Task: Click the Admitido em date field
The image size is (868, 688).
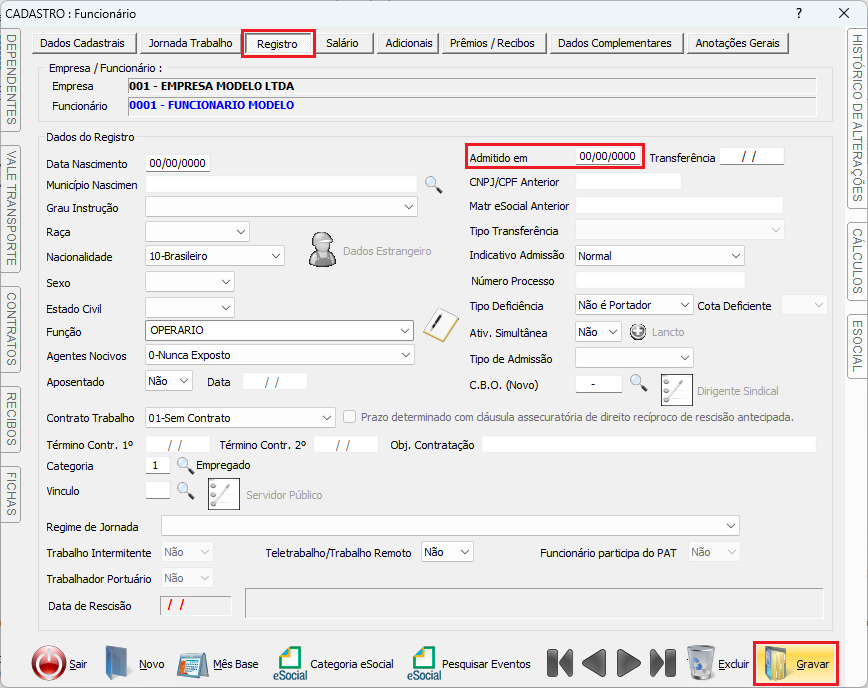Action: (x=607, y=157)
